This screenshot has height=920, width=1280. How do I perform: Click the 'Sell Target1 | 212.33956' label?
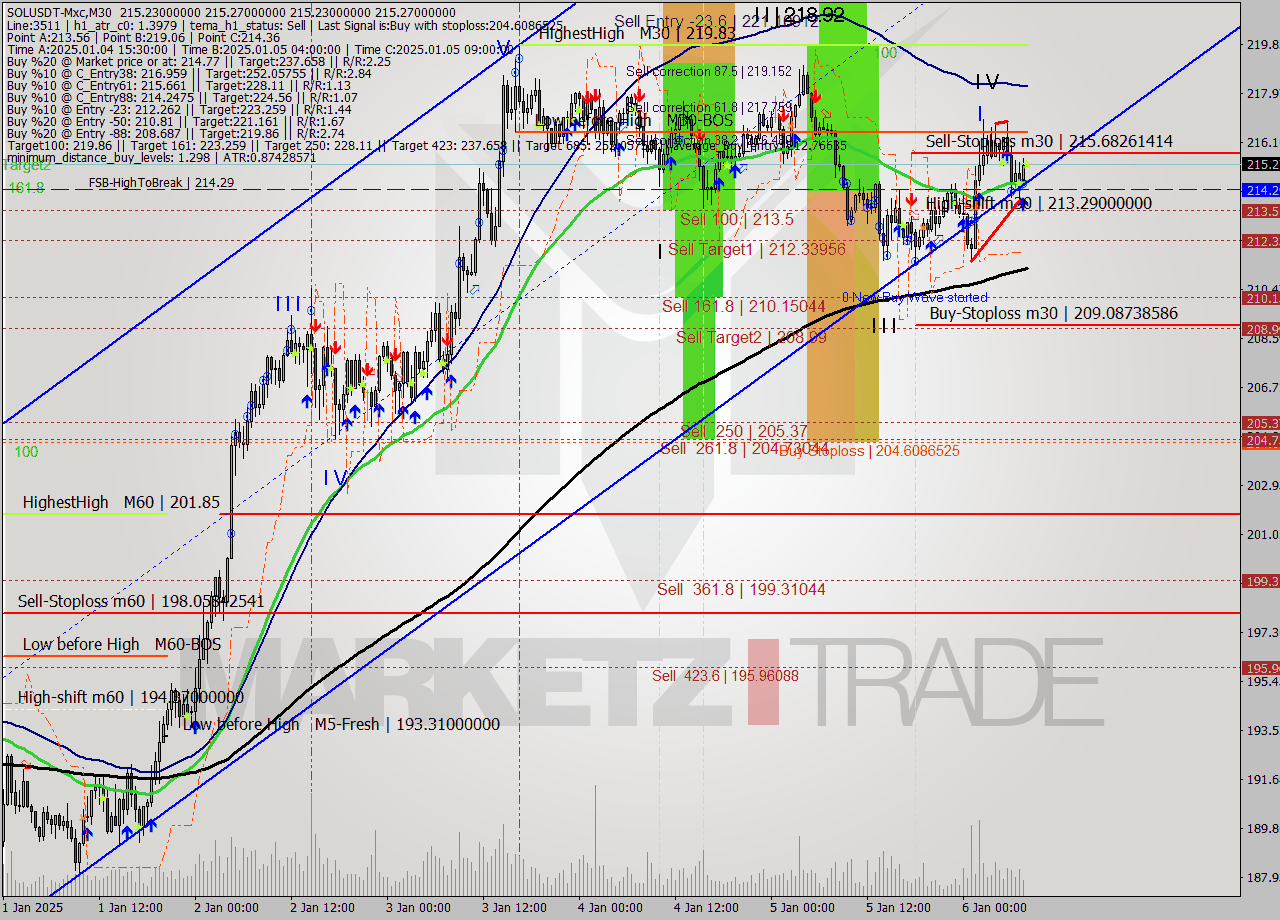[x=756, y=249]
